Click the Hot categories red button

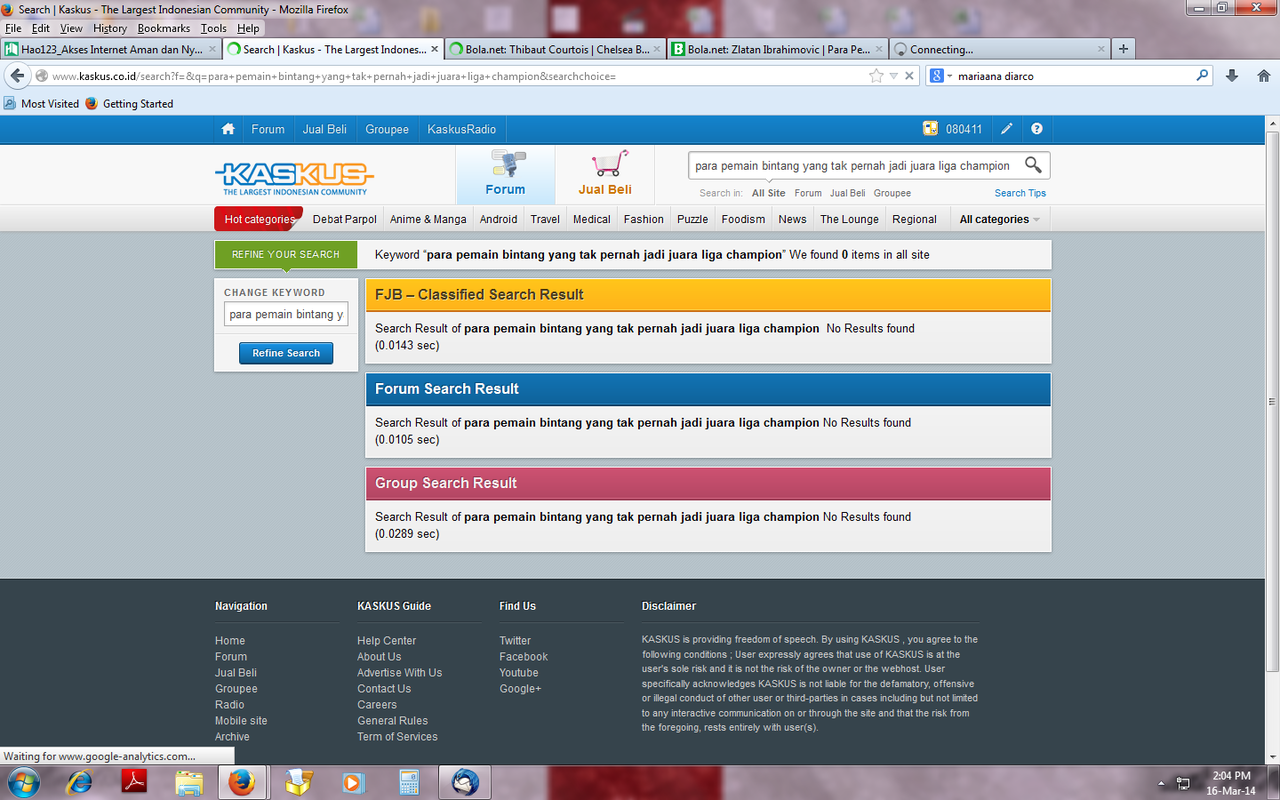[258, 219]
